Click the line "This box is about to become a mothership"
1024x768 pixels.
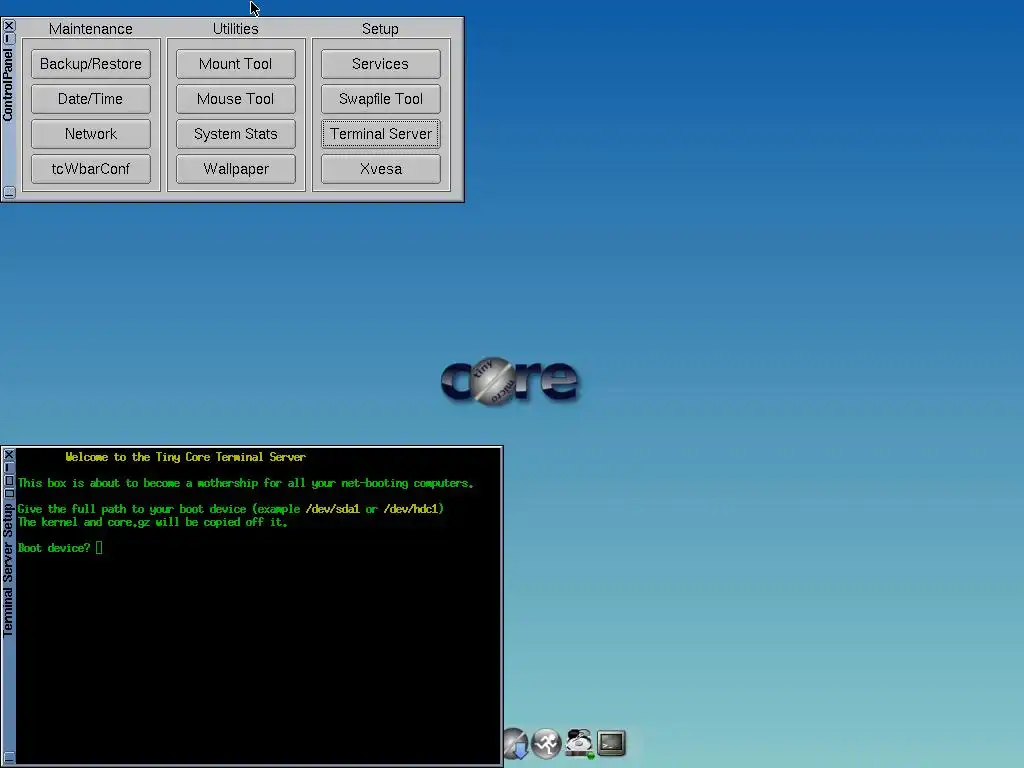[x=246, y=483]
